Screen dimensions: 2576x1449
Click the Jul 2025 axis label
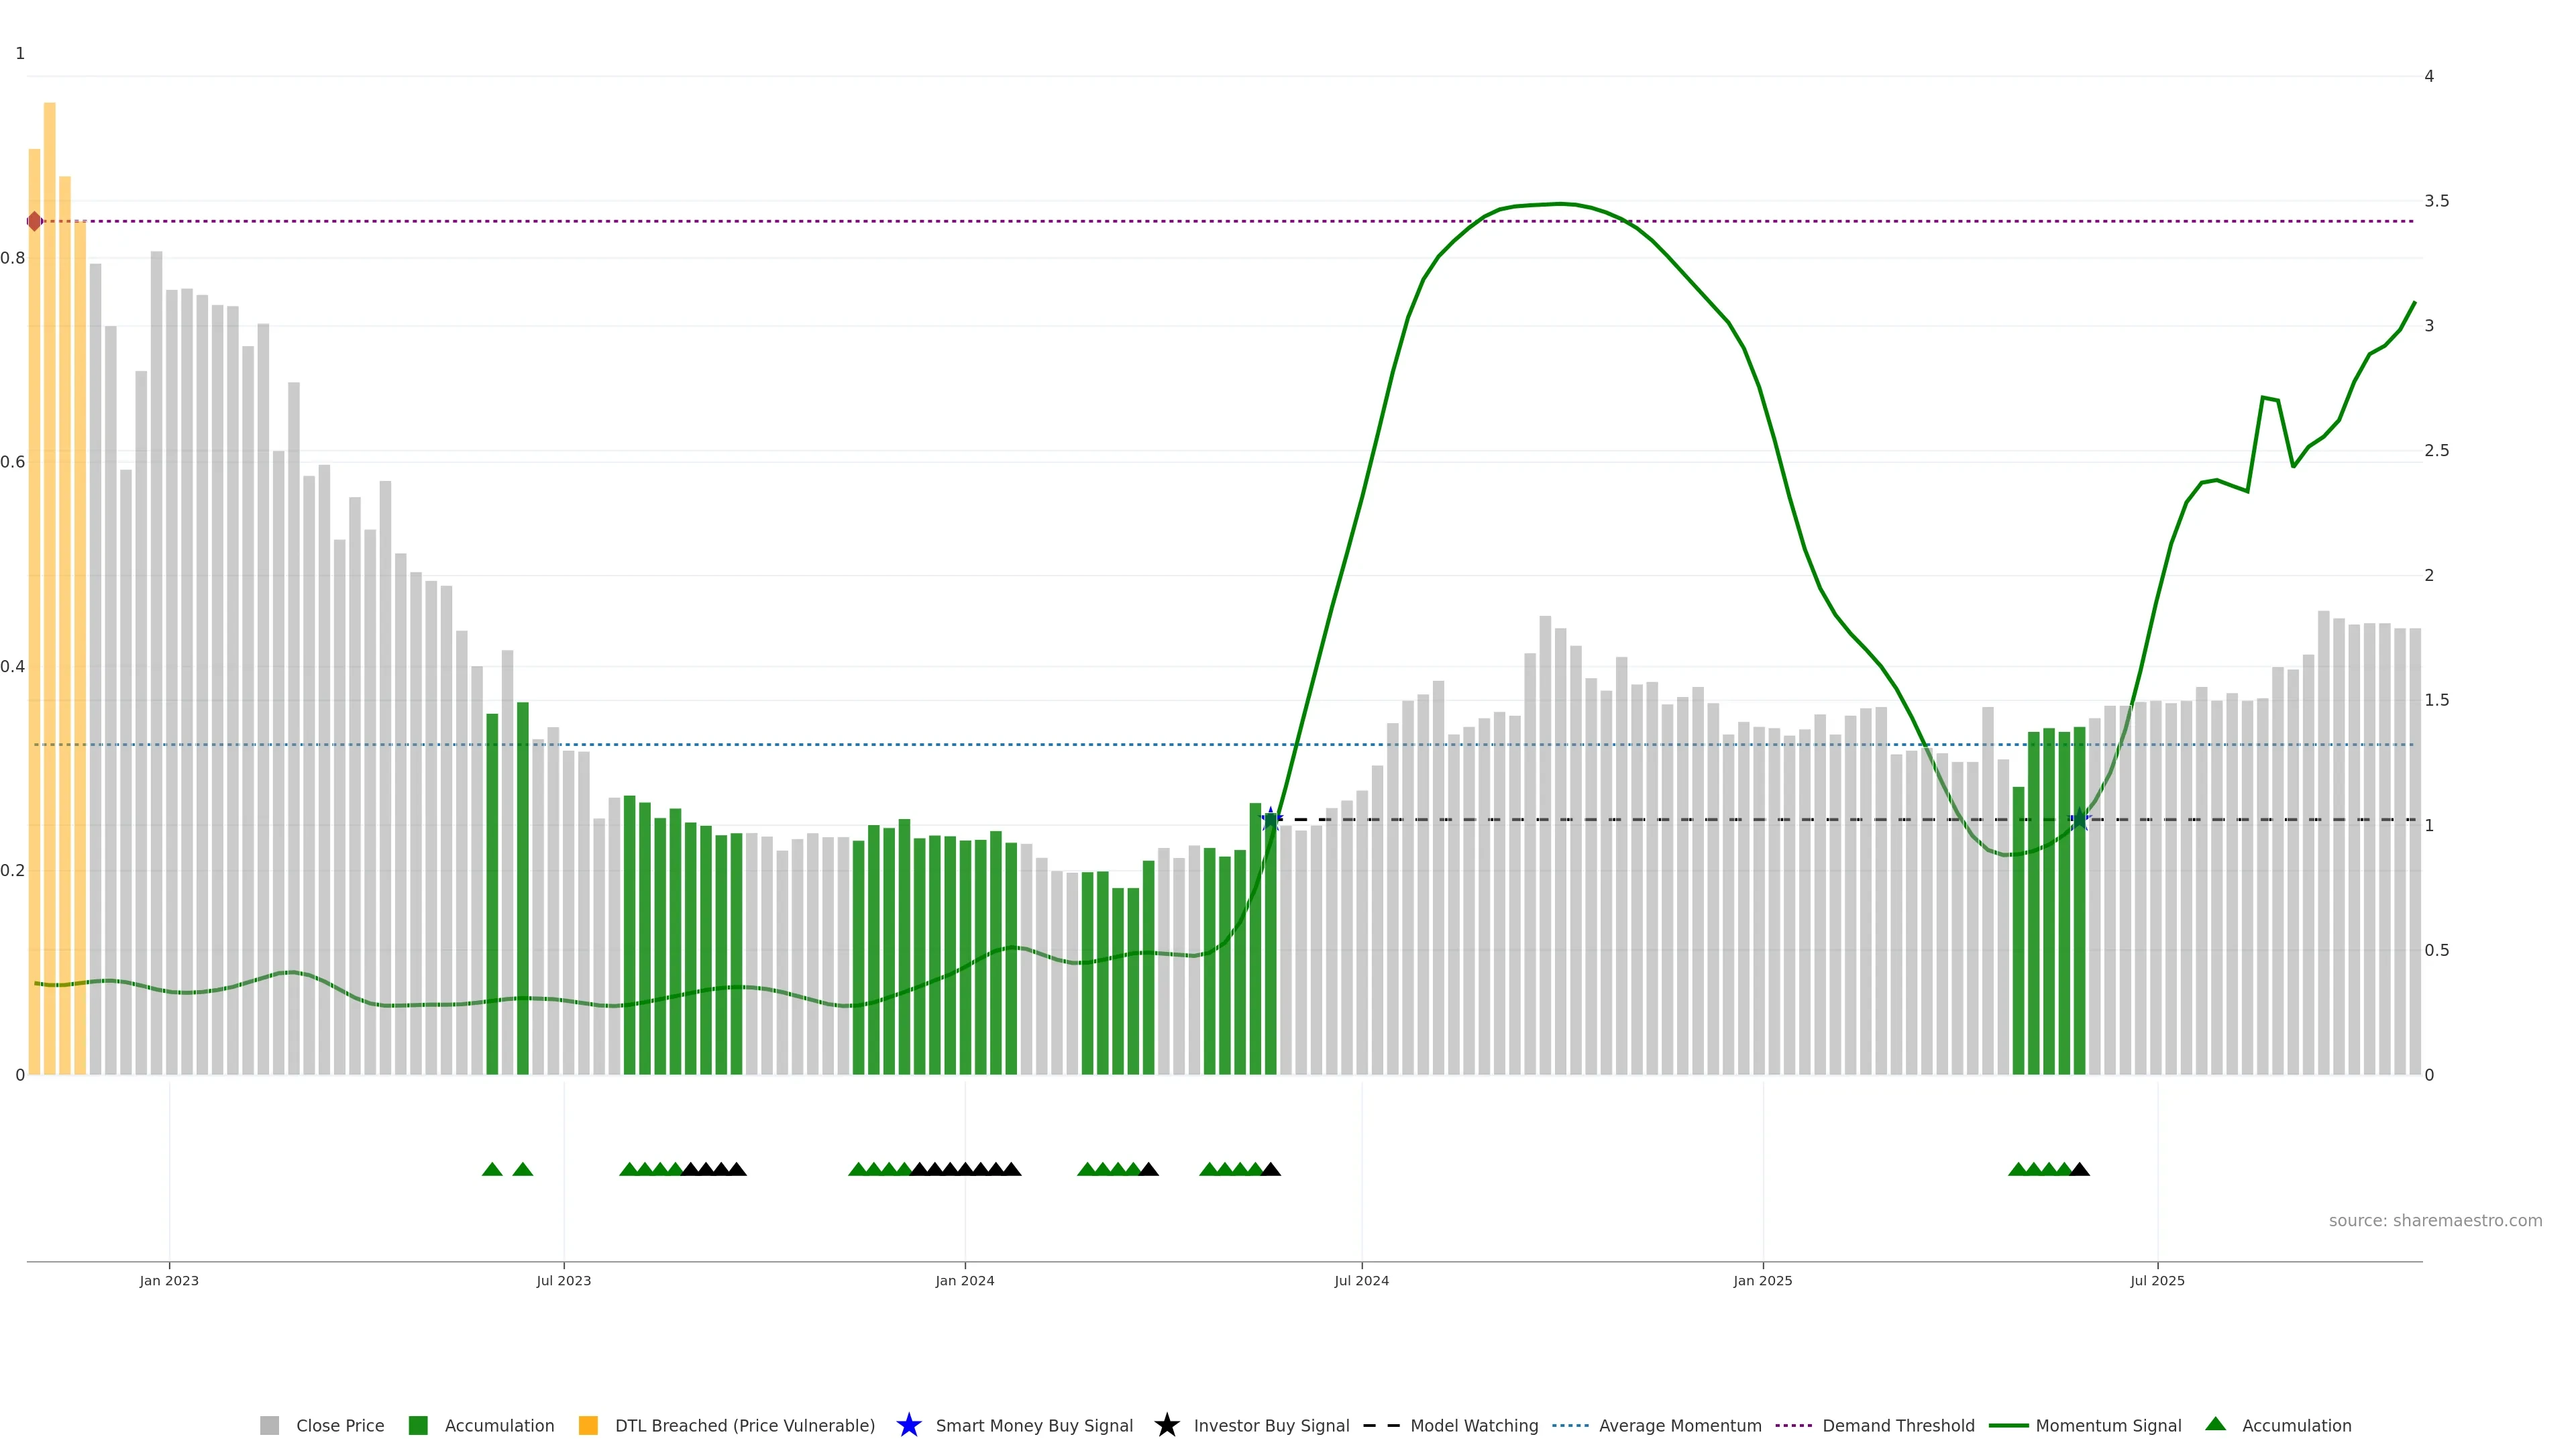tap(2157, 1280)
